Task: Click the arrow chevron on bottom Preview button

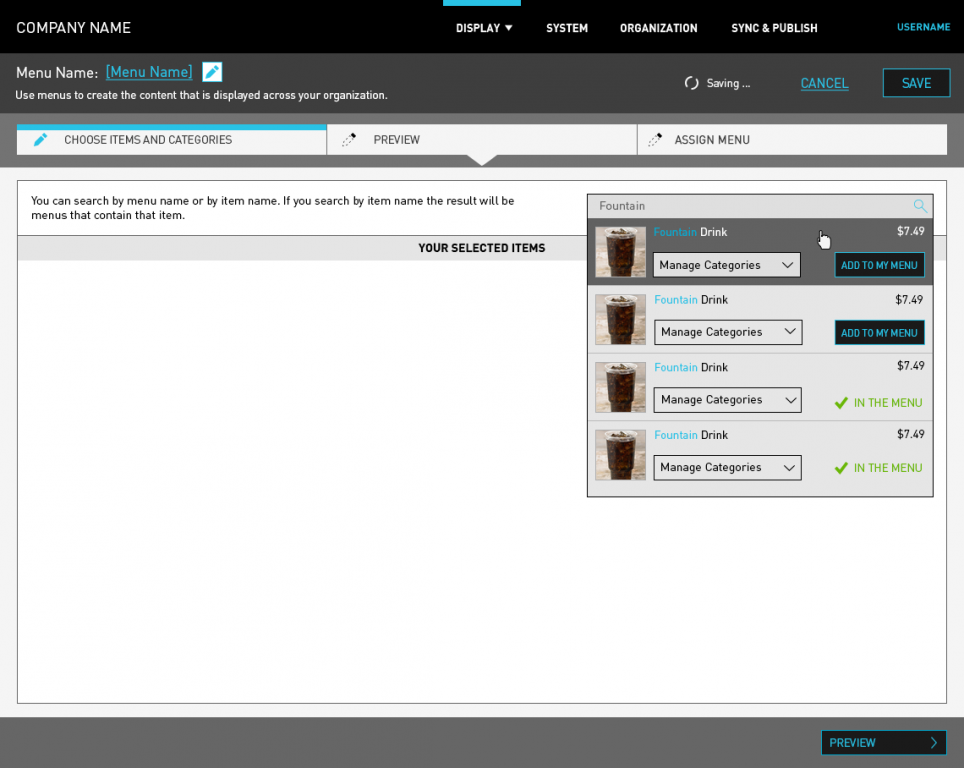Action: 933,743
